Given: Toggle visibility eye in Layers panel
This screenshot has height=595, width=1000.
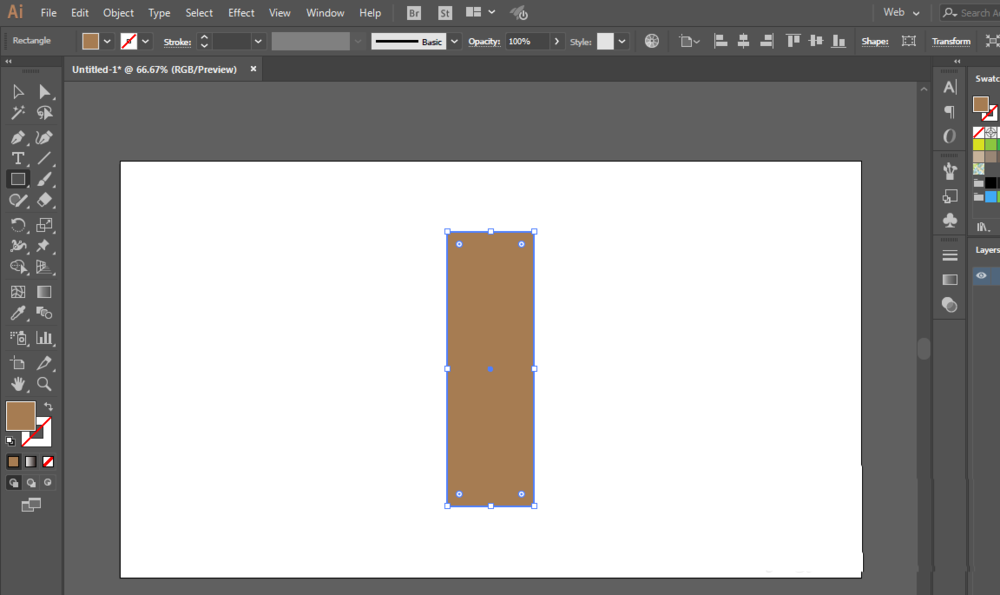Looking at the screenshot, I should tap(981, 275).
